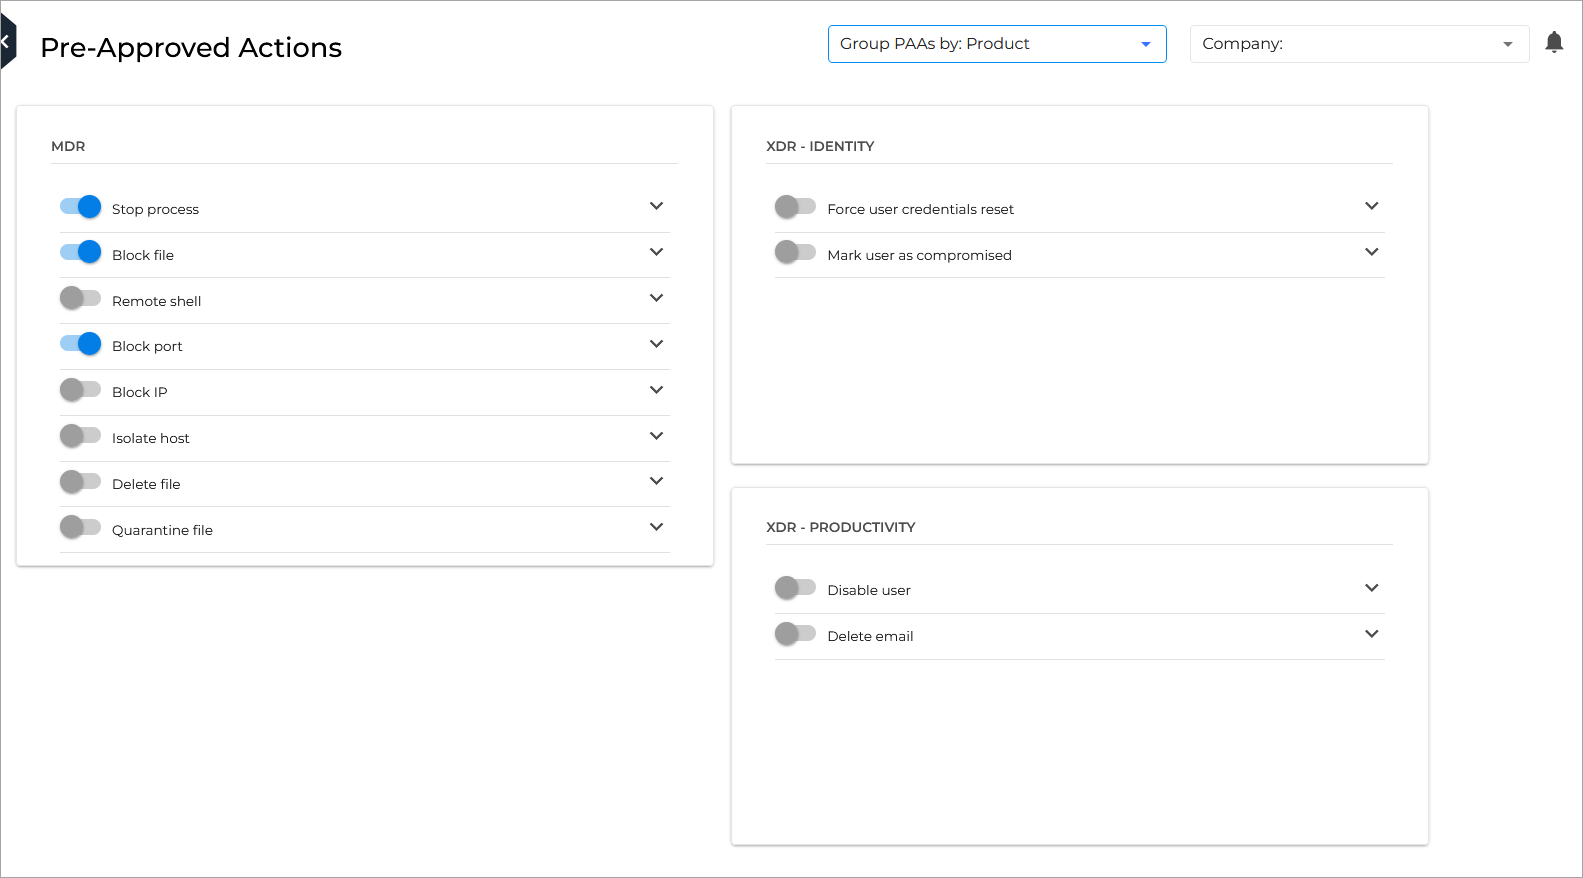Enable Mark user as compromised toggle
The width and height of the screenshot is (1583, 878).
[795, 252]
